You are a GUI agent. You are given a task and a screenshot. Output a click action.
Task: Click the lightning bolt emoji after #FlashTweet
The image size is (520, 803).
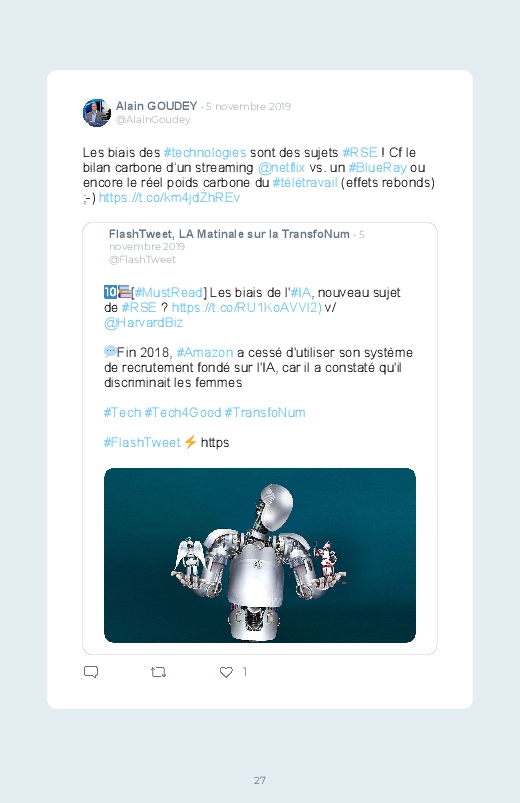[190, 441]
